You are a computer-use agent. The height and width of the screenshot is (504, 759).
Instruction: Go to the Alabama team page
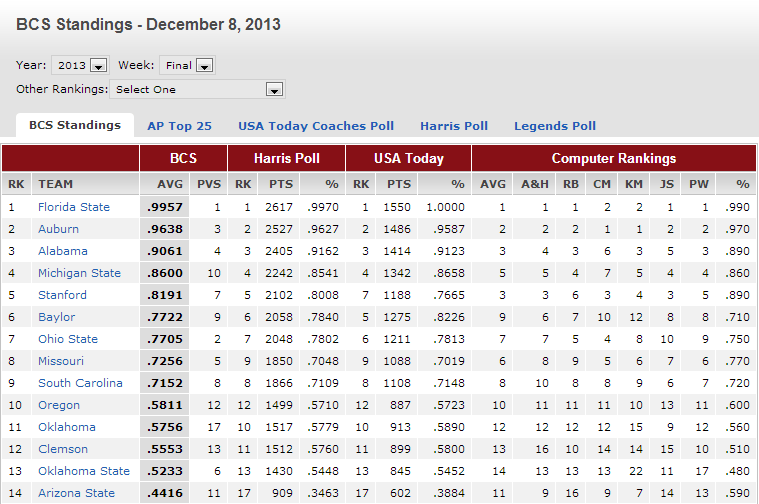62,251
